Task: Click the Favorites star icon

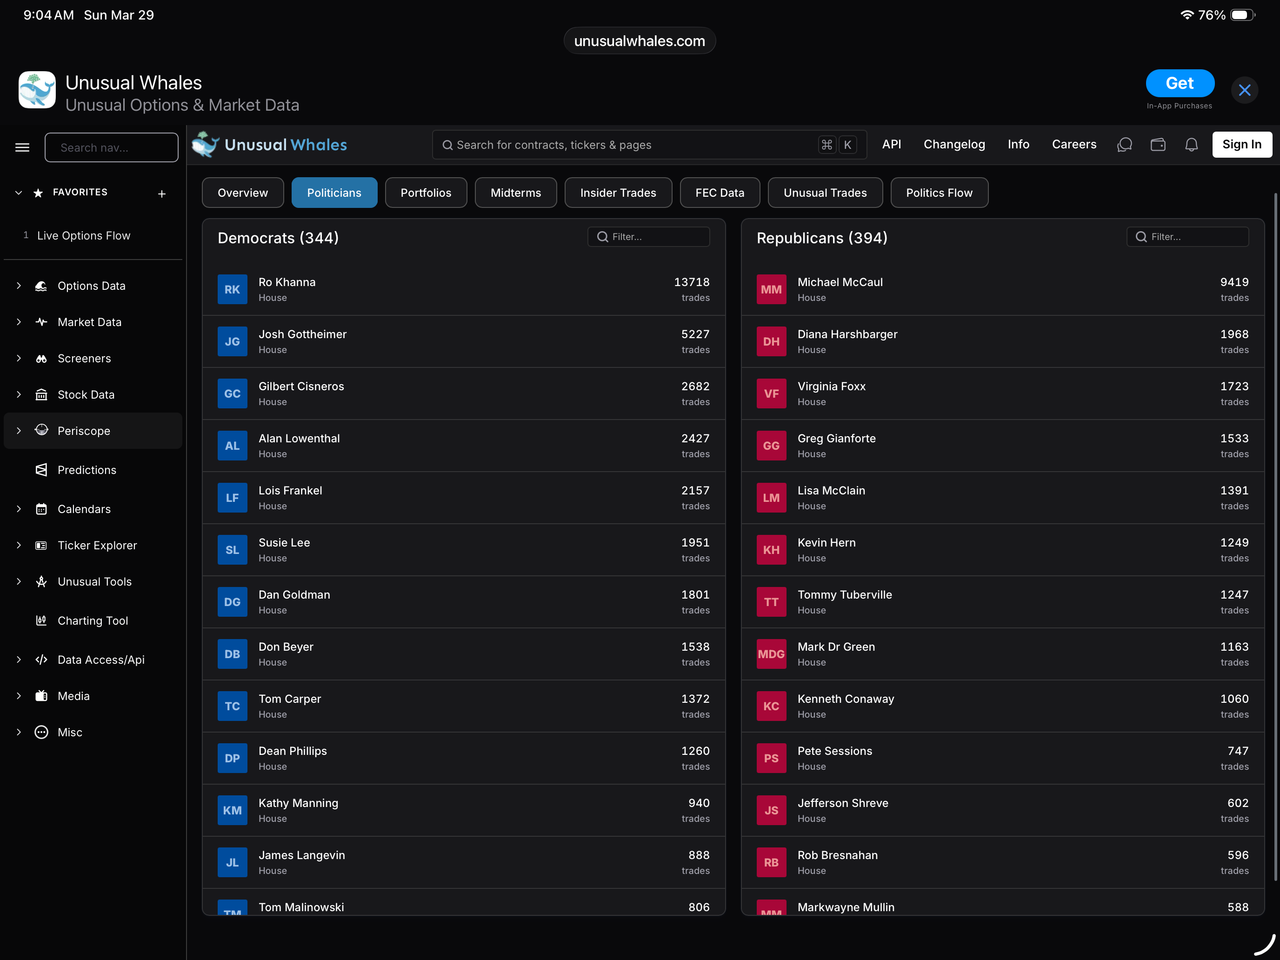Action: (38, 193)
